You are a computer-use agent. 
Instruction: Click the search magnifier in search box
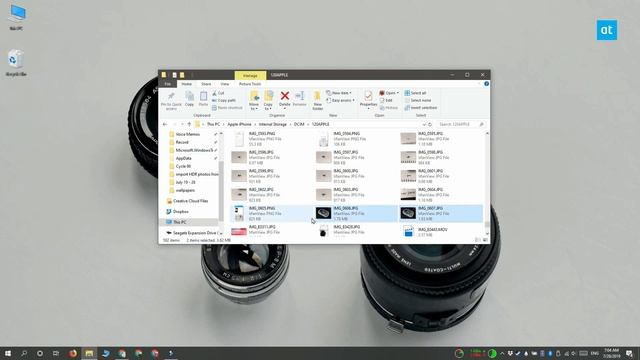point(481,124)
